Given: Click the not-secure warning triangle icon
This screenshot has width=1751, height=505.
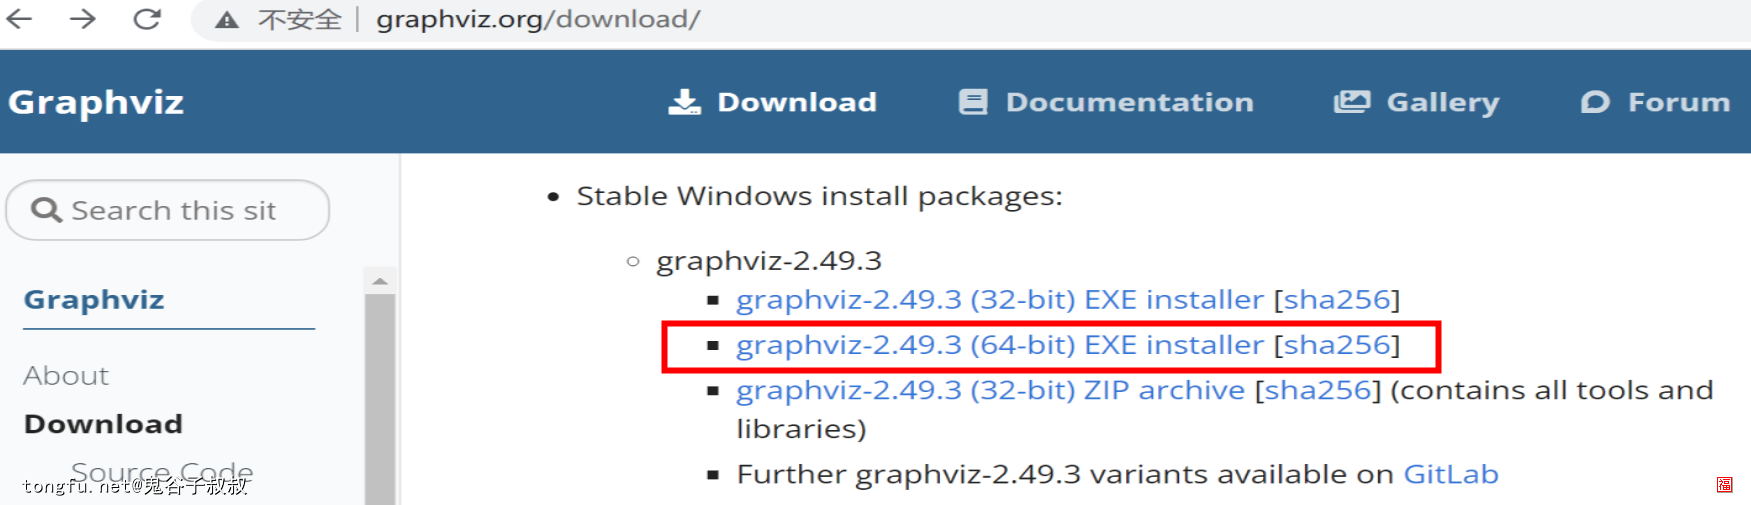Looking at the screenshot, I should click(227, 20).
